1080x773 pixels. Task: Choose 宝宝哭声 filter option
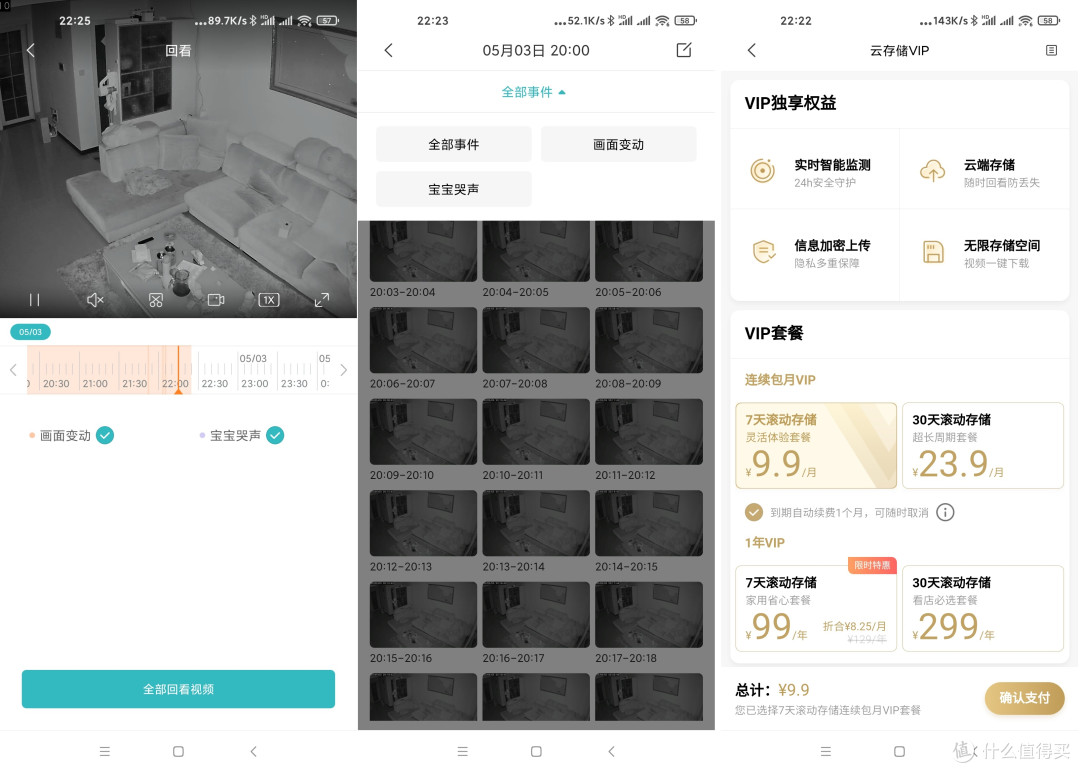click(453, 189)
